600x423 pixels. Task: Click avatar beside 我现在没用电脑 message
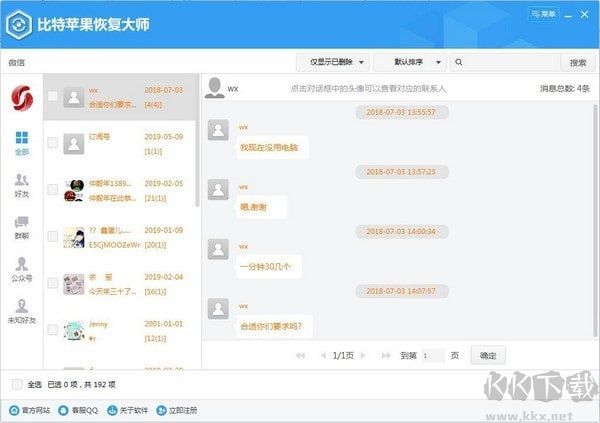click(218, 130)
